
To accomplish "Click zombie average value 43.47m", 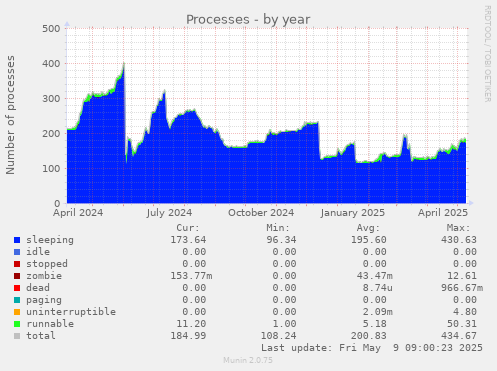I will pyautogui.click(x=375, y=276).
